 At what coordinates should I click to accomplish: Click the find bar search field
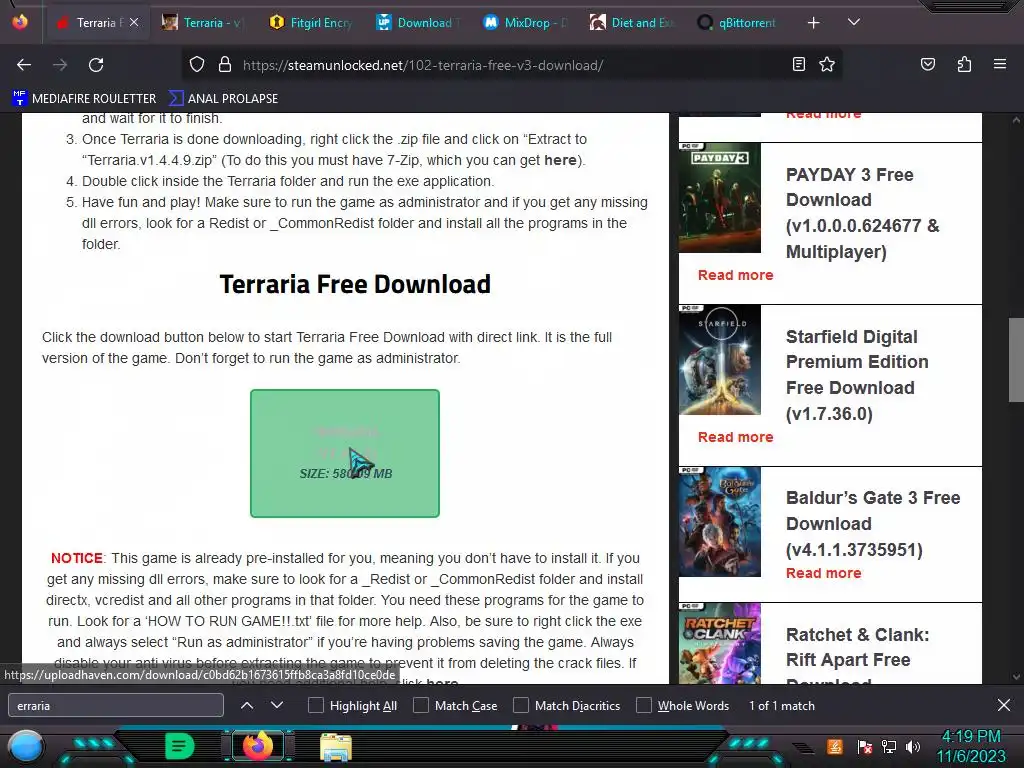[x=116, y=705]
